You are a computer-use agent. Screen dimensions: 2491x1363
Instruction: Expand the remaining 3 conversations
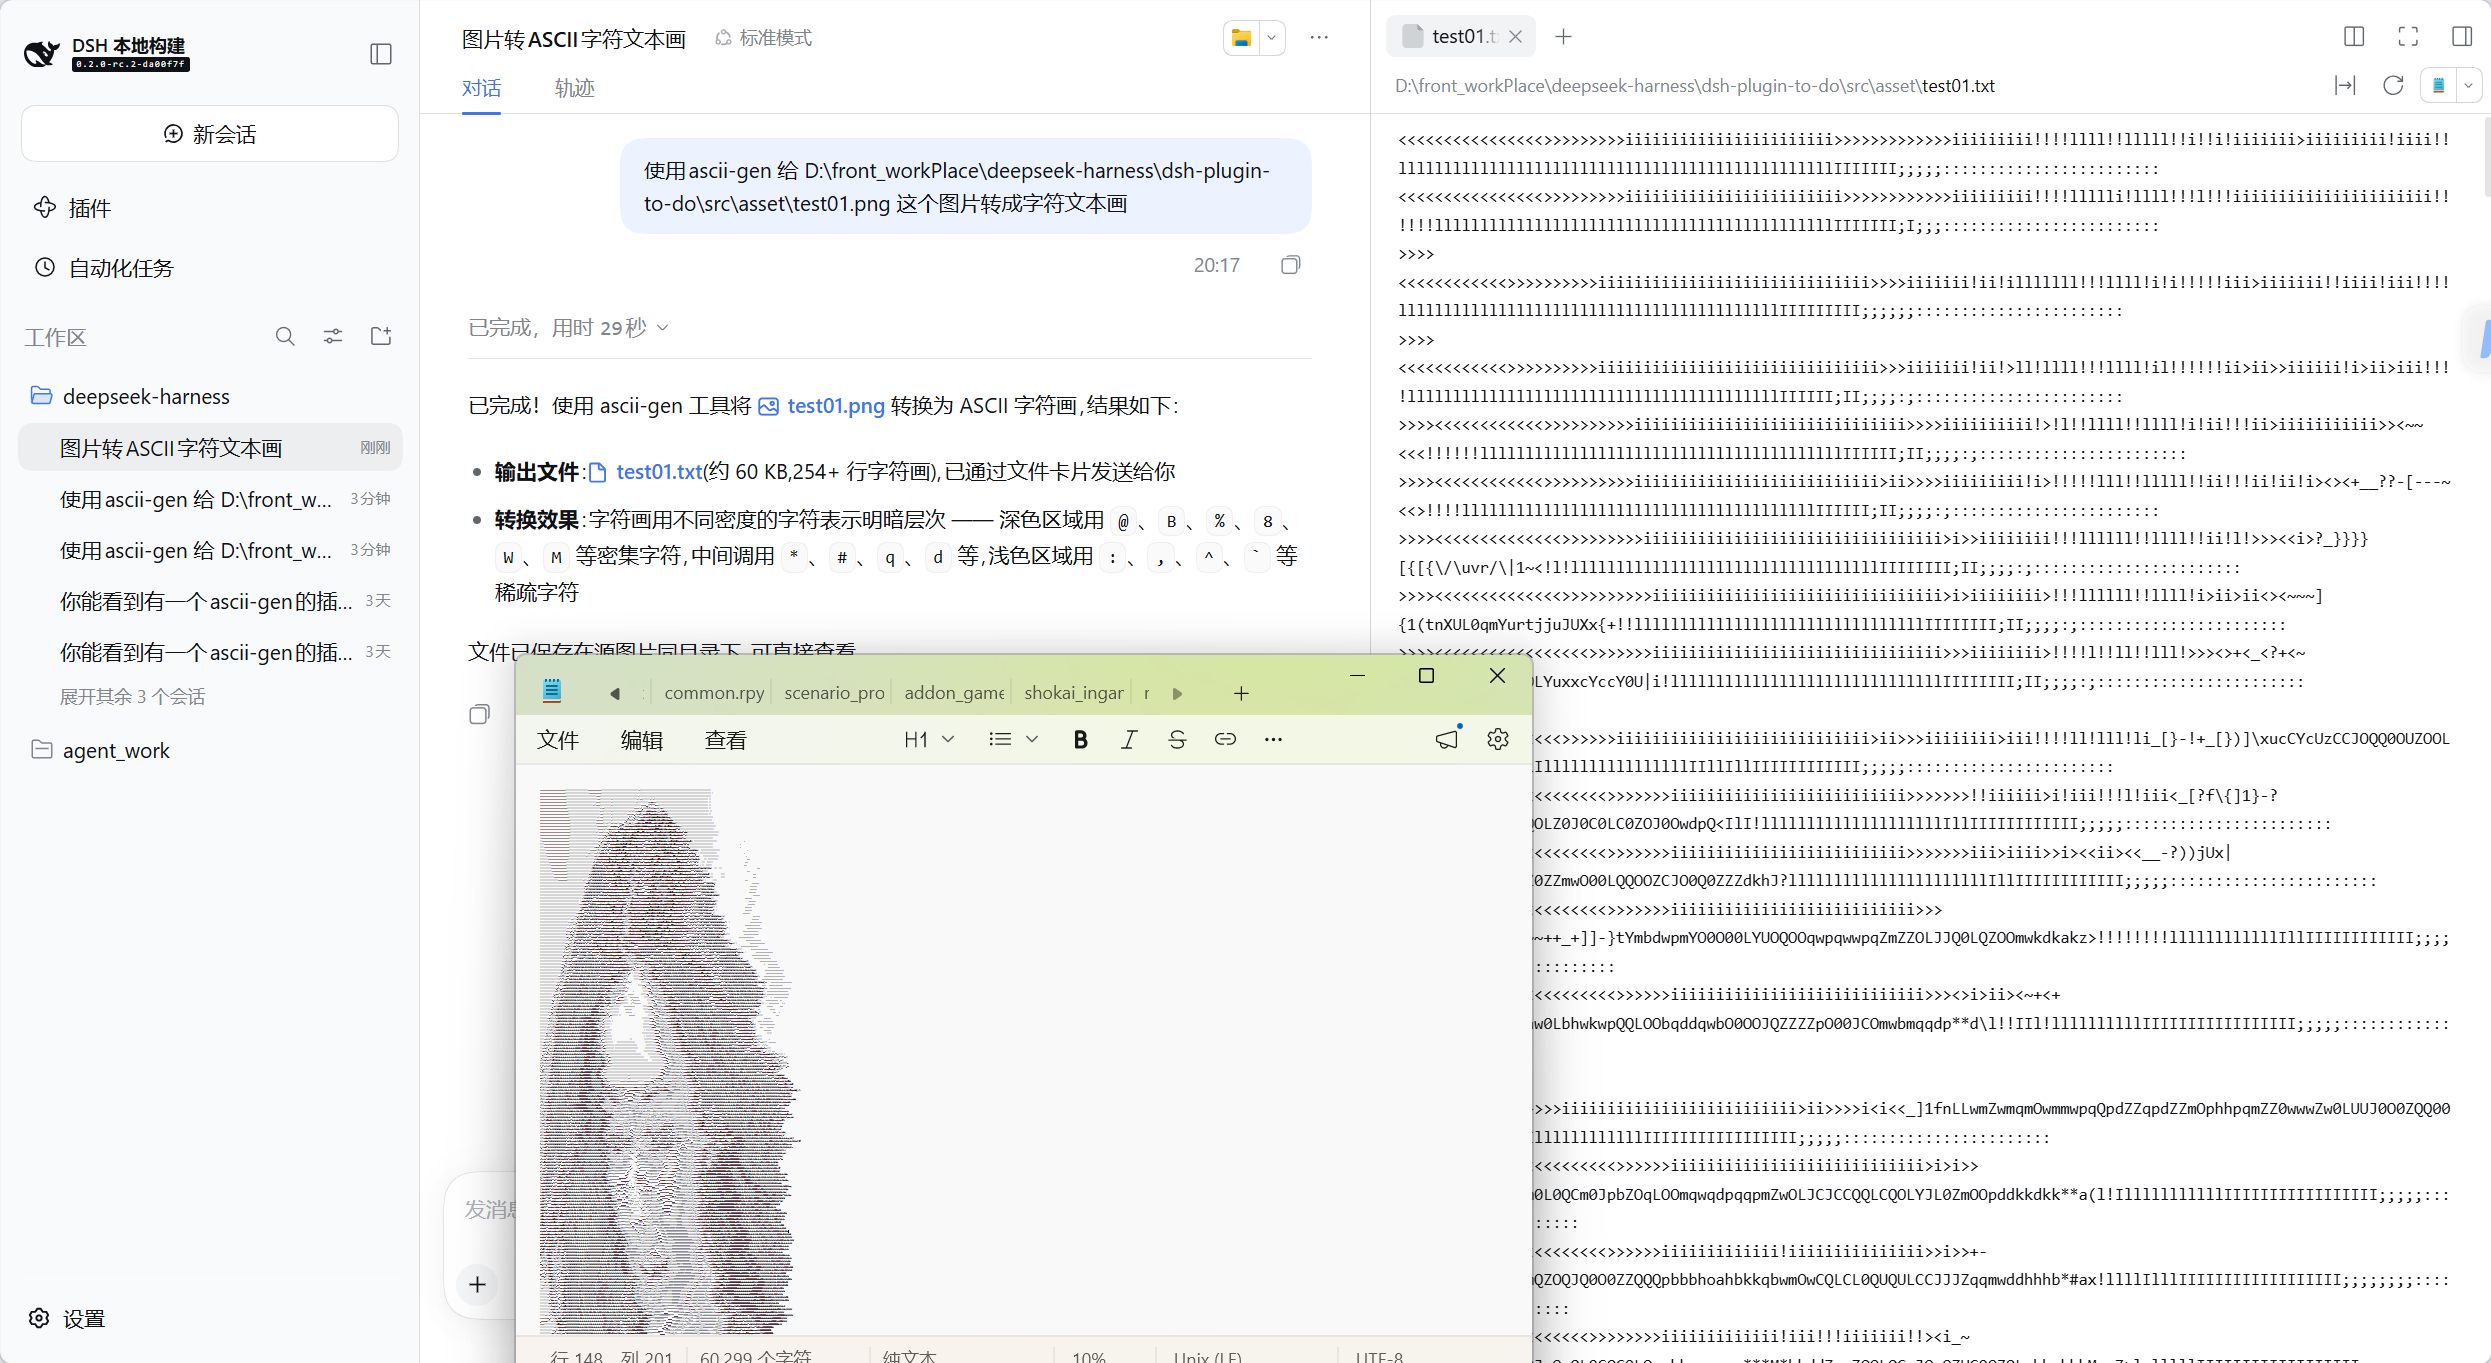pos(132,697)
